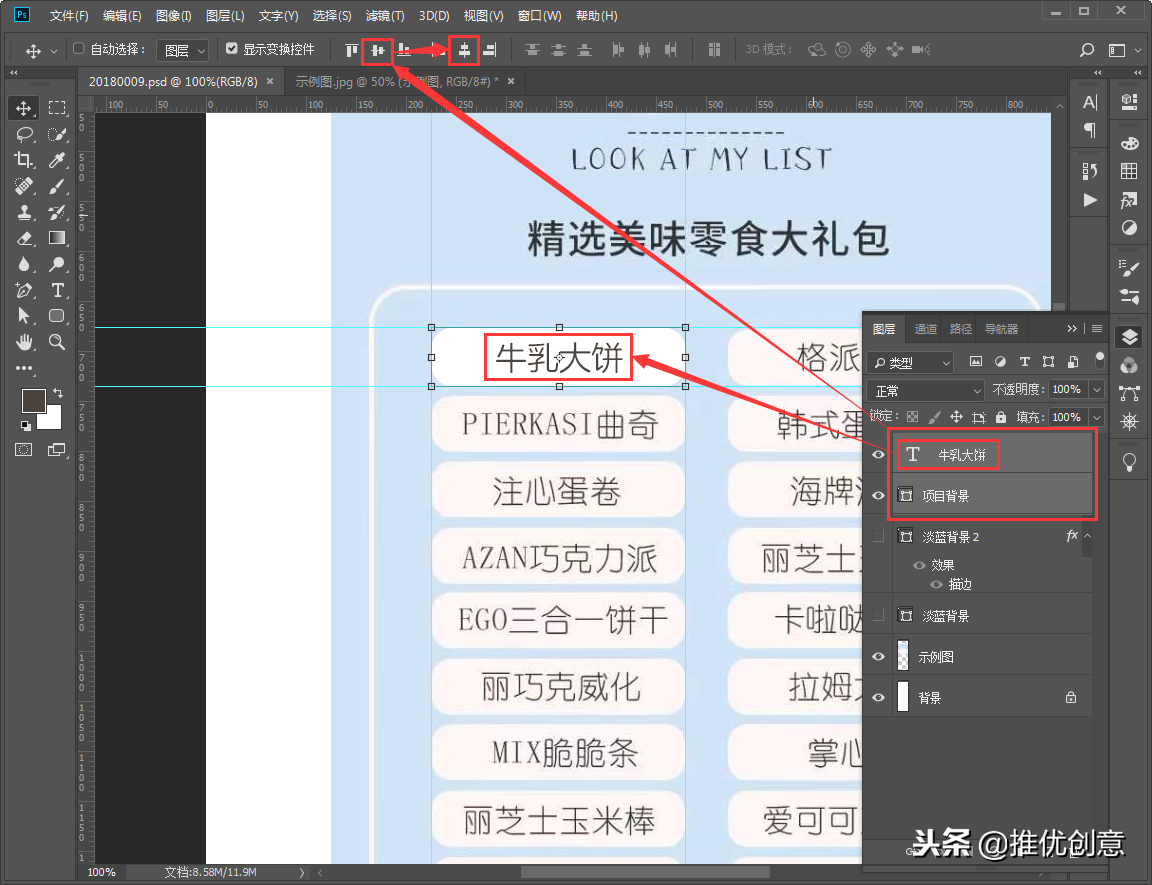The height and width of the screenshot is (885, 1152).
Task: Hide the 牛乳大饼 text layer
Action: click(x=878, y=455)
